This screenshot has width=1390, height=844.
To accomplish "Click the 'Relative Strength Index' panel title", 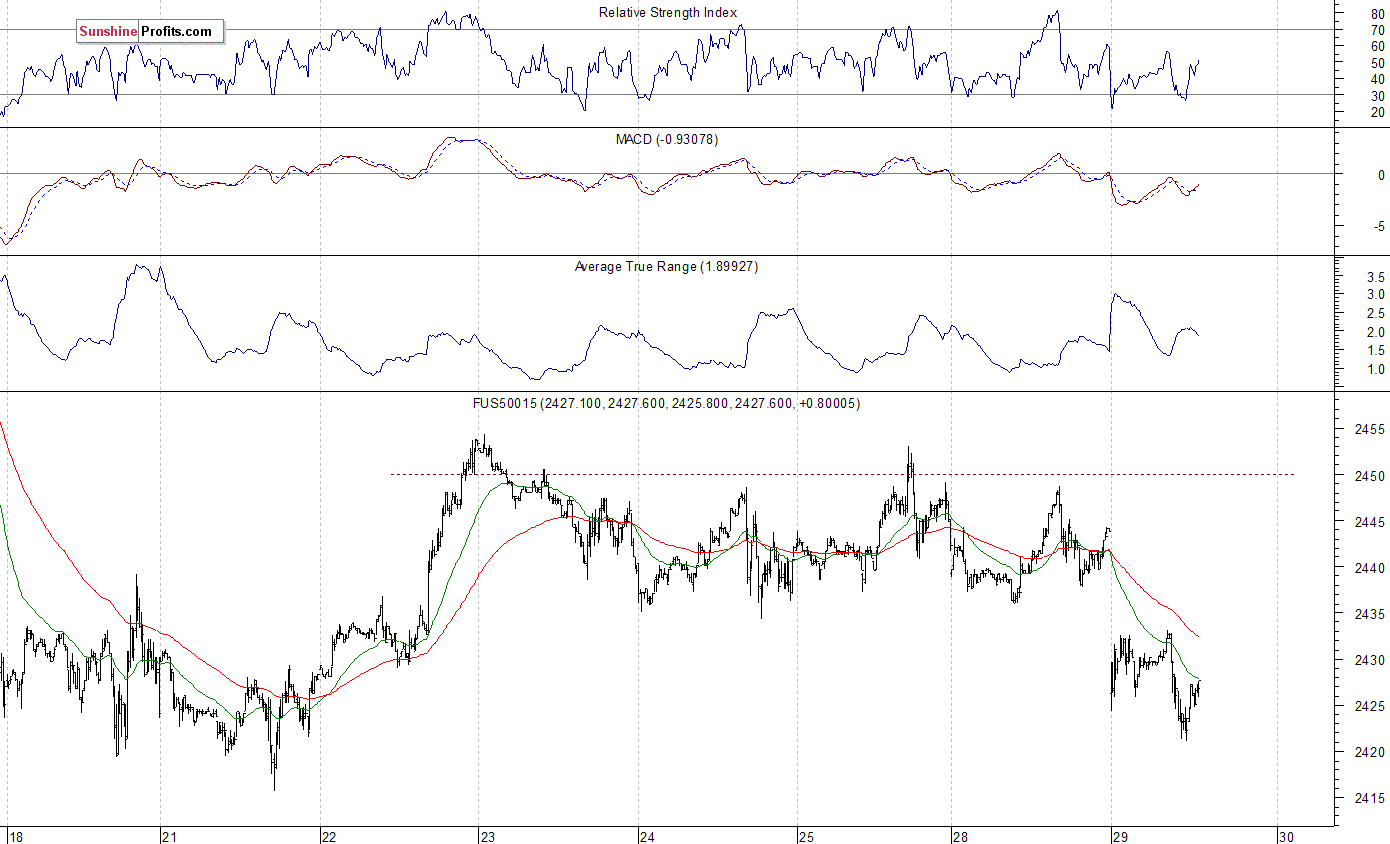I will point(668,12).
